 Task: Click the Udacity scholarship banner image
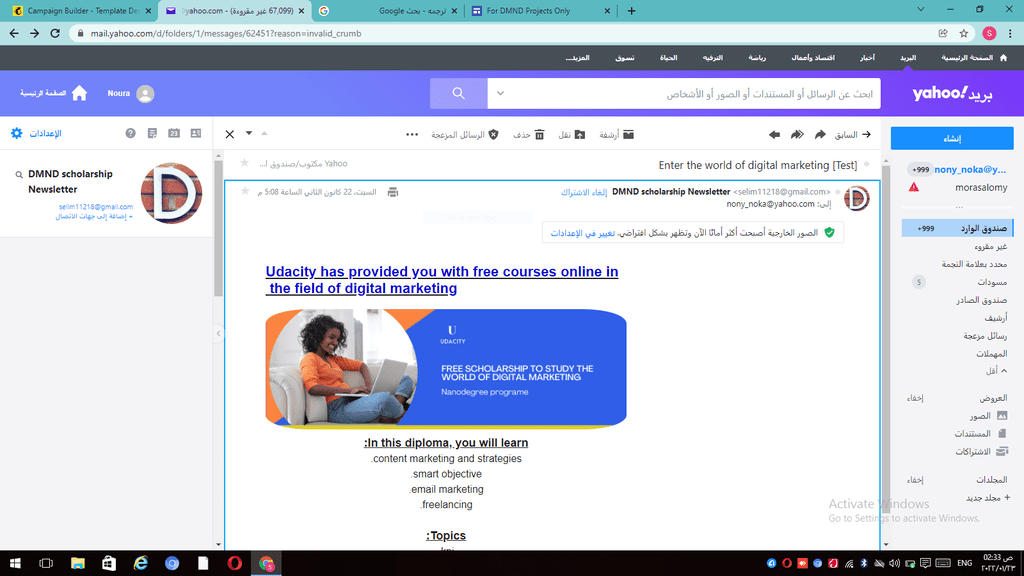click(x=446, y=368)
